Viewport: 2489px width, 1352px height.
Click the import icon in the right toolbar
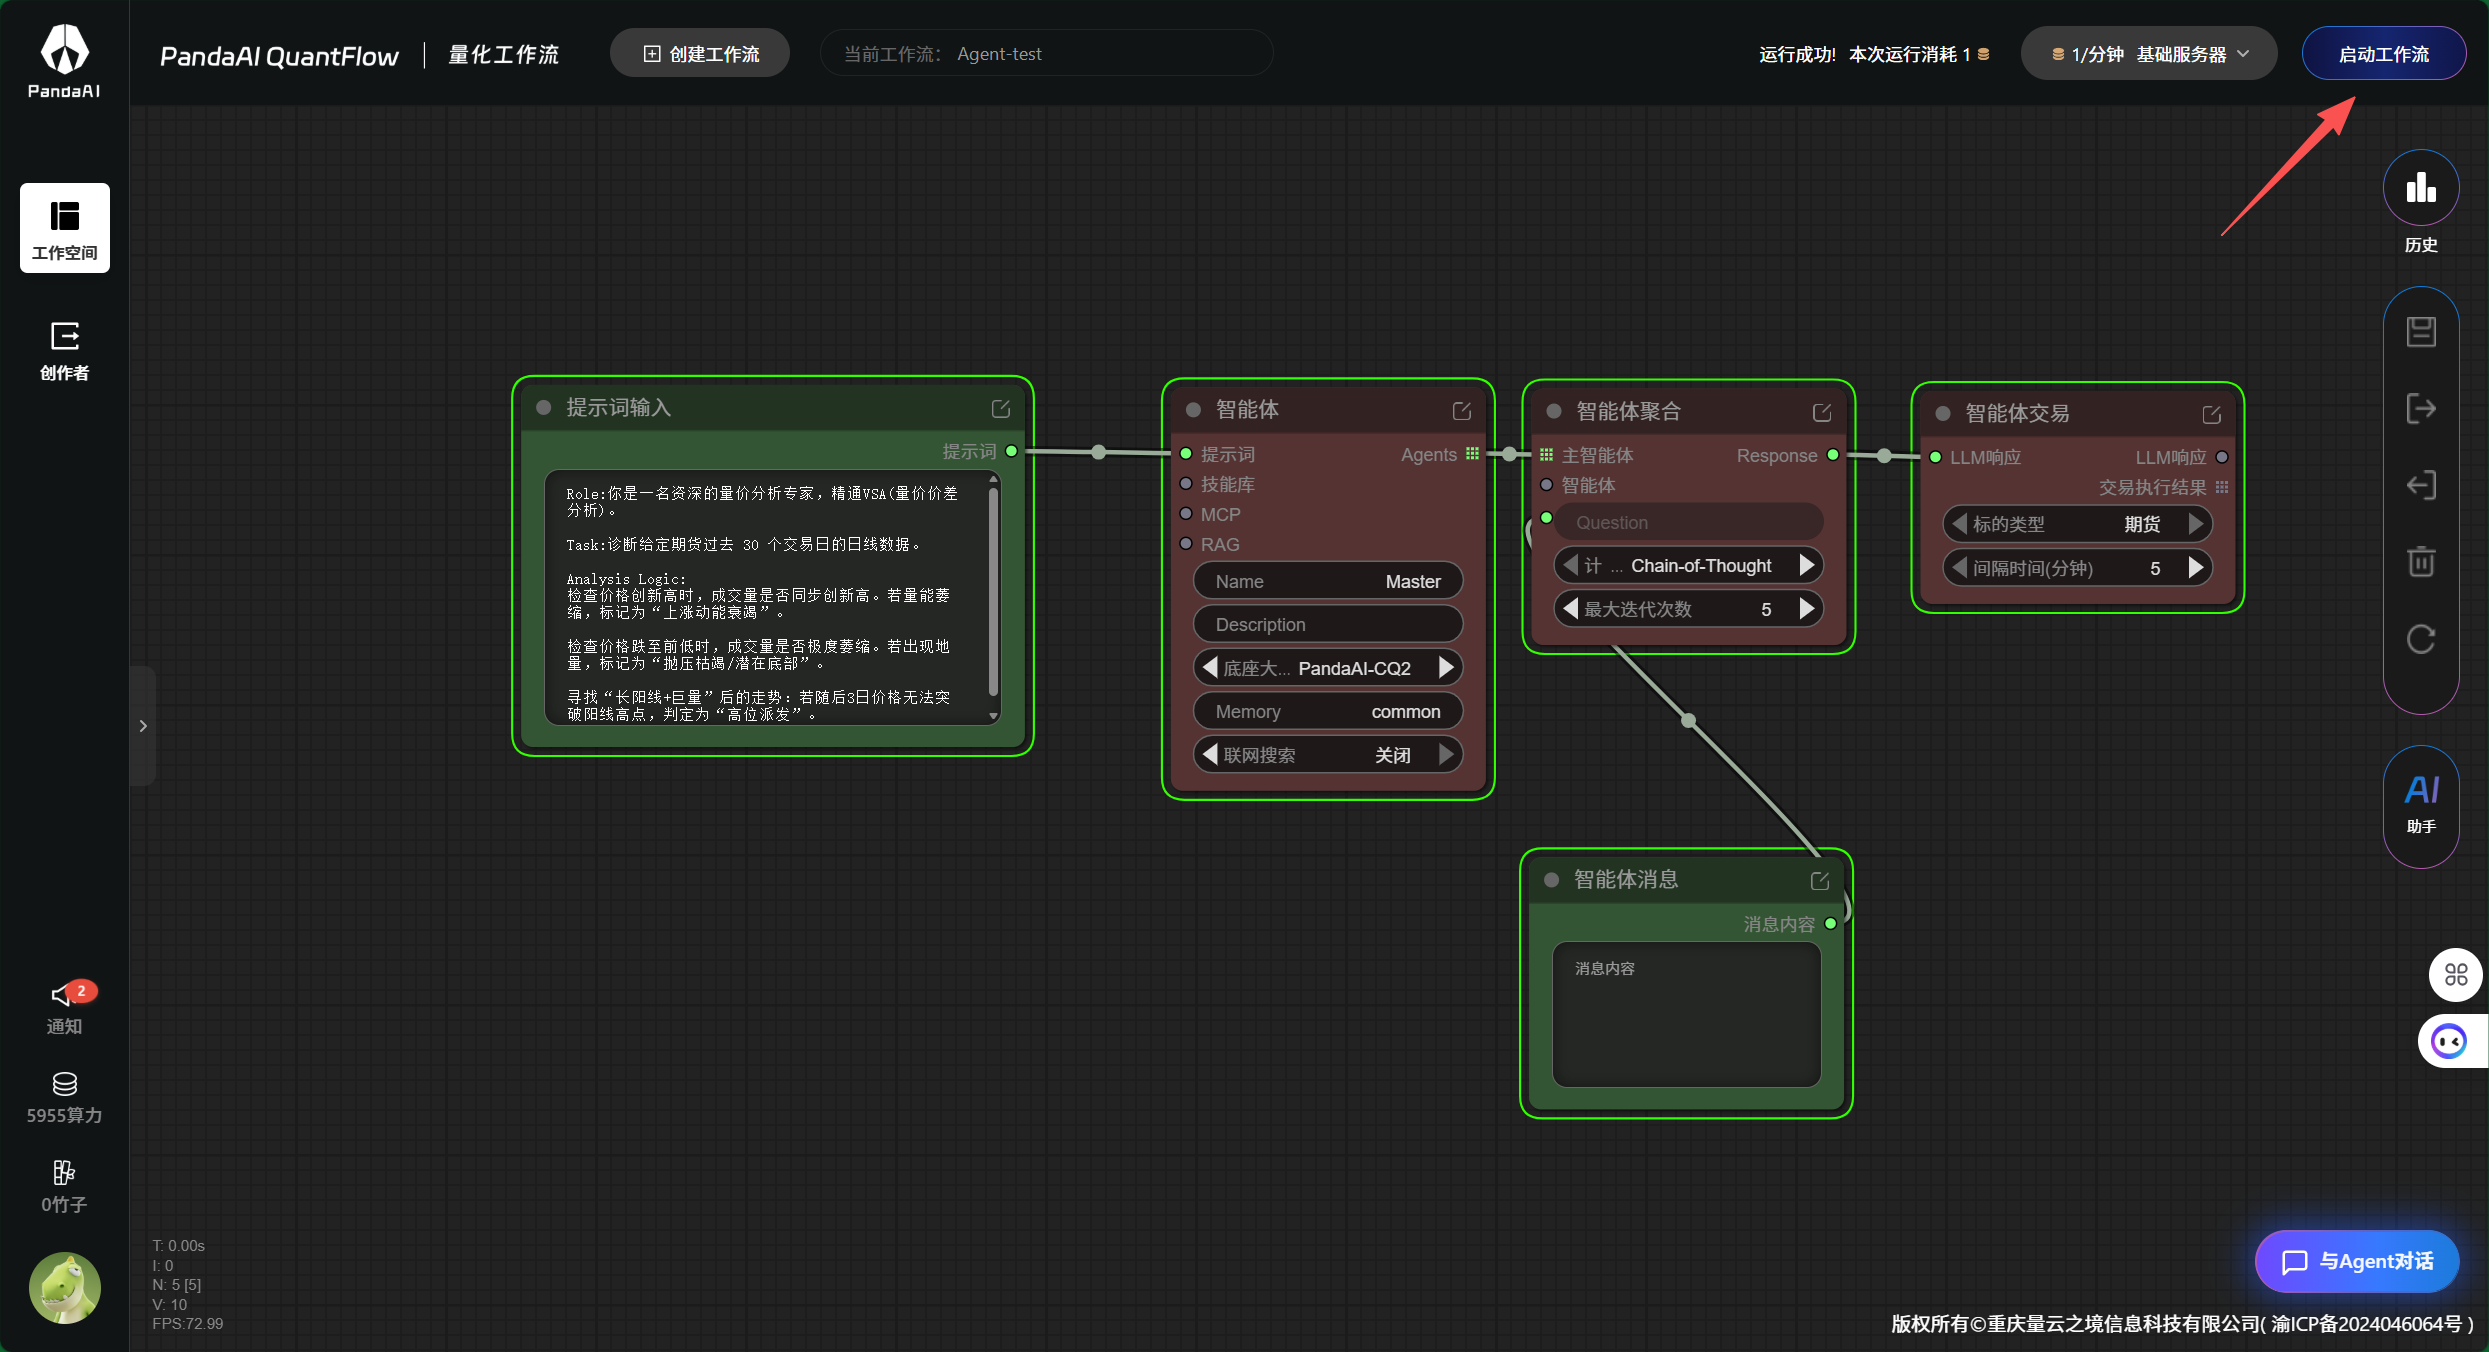(2421, 484)
